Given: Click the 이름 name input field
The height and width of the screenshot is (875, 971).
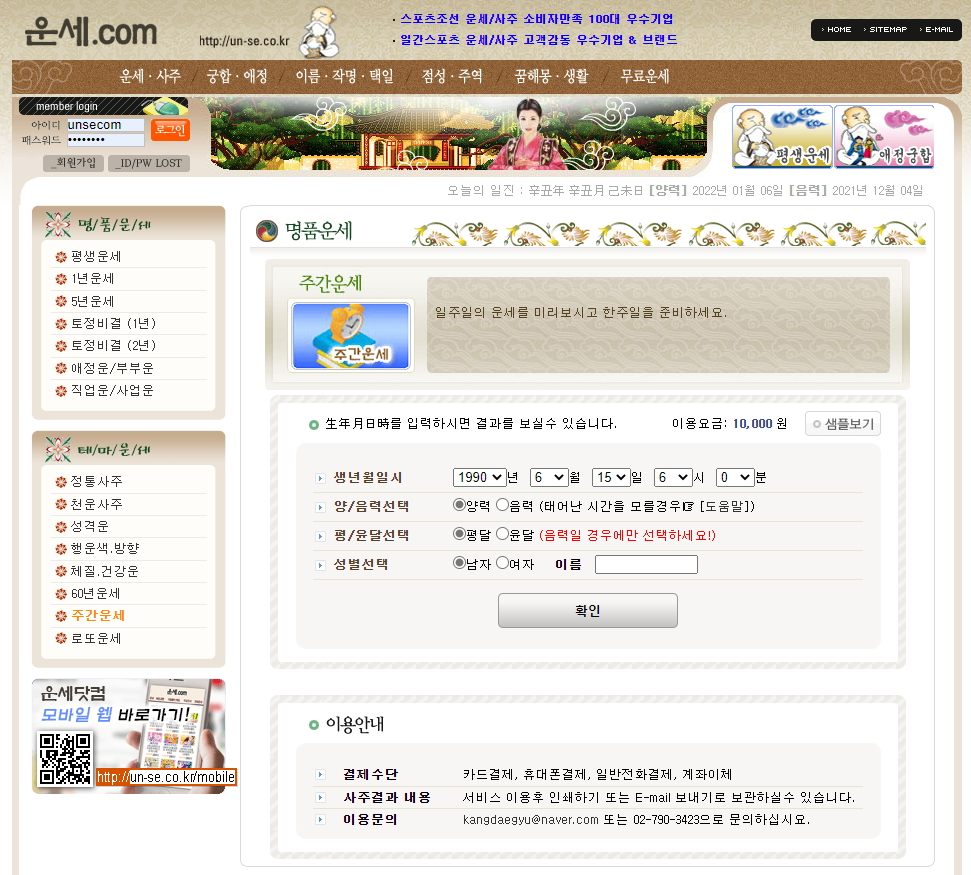Looking at the screenshot, I should pos(646,564).
